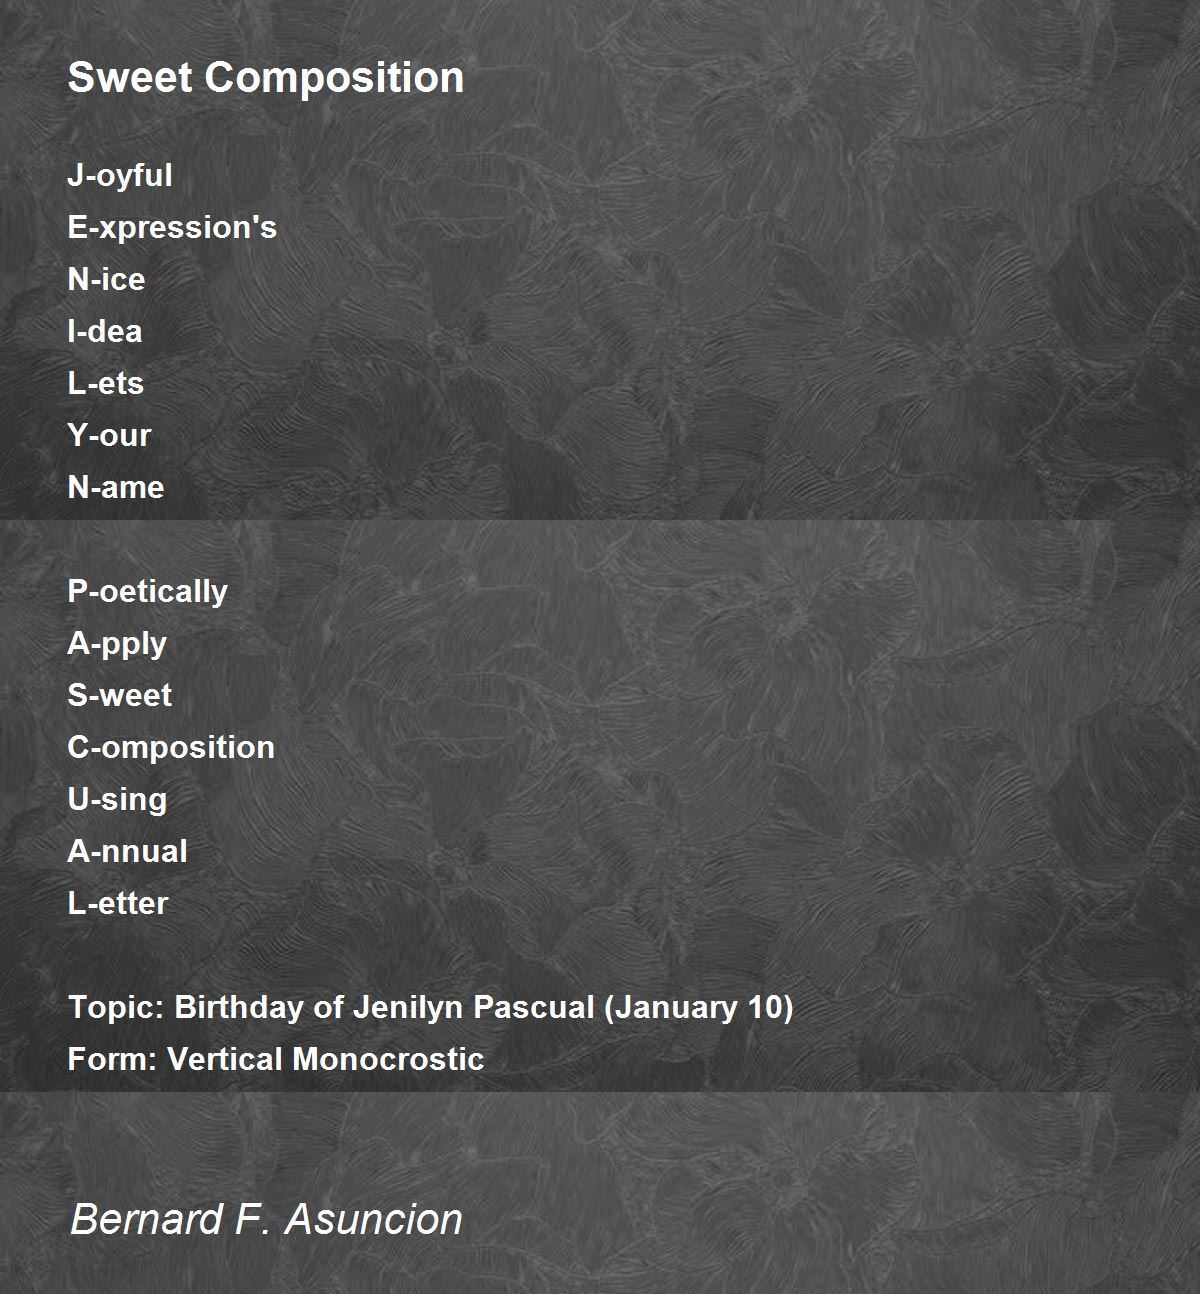The image size is (1200, 1294).
Task: Click the line "S-weet"
Action: pos(120,695)
